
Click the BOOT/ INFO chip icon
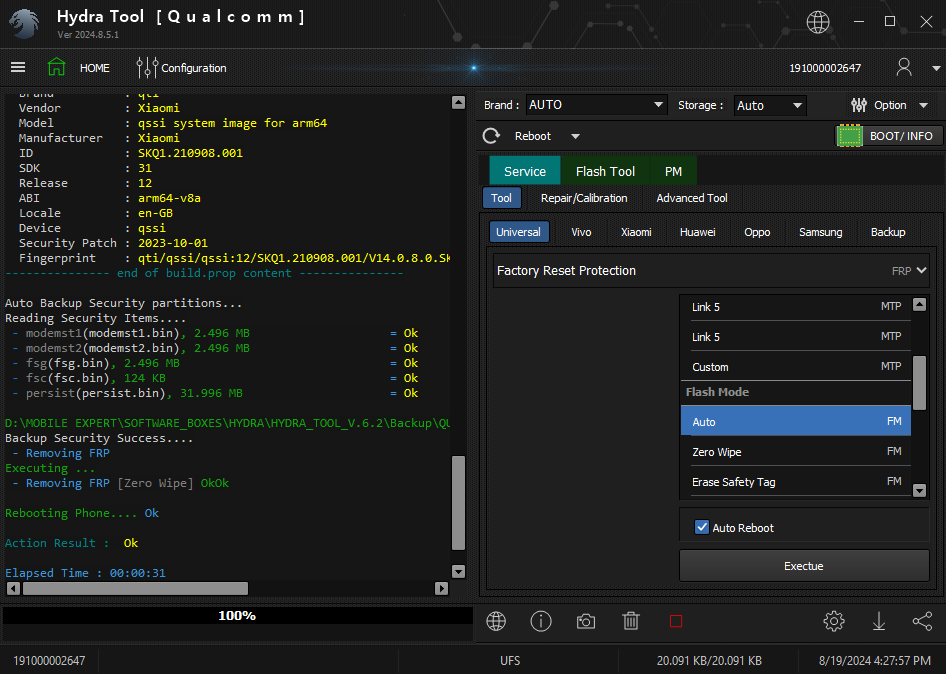[x=849, y=136]
